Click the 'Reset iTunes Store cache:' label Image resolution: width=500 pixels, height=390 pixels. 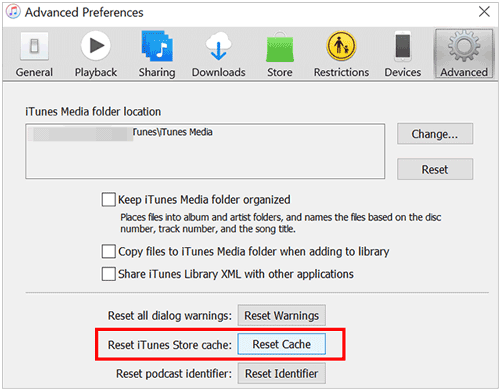(x=170, y=345)
